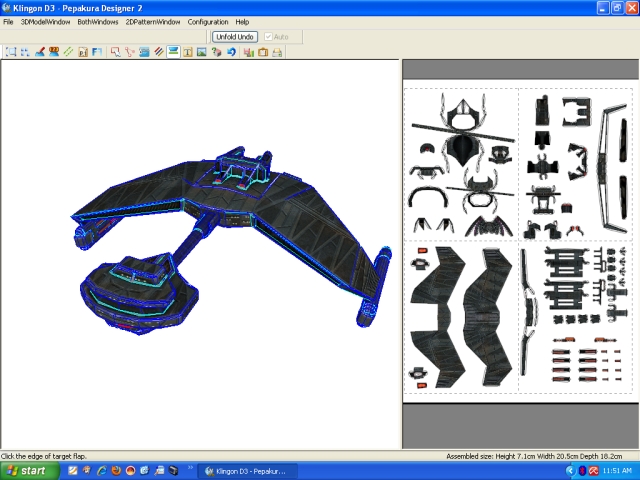The width and height of the screenshot is (640, 480).
Task: Open Firefox from quick launch
Action: 116,471
